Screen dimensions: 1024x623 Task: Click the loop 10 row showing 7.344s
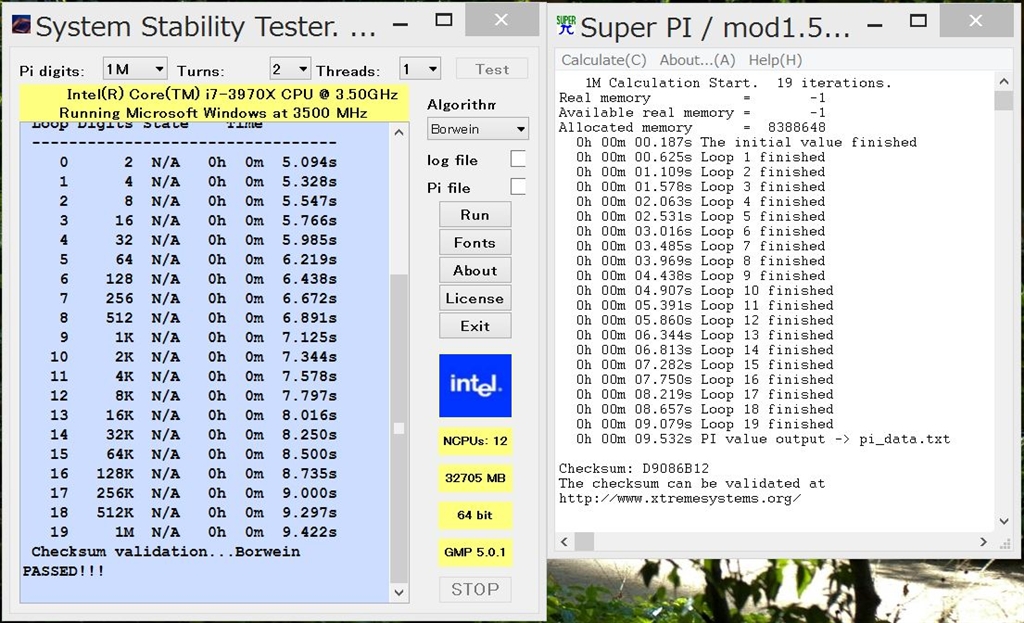[x=194, y=357]
